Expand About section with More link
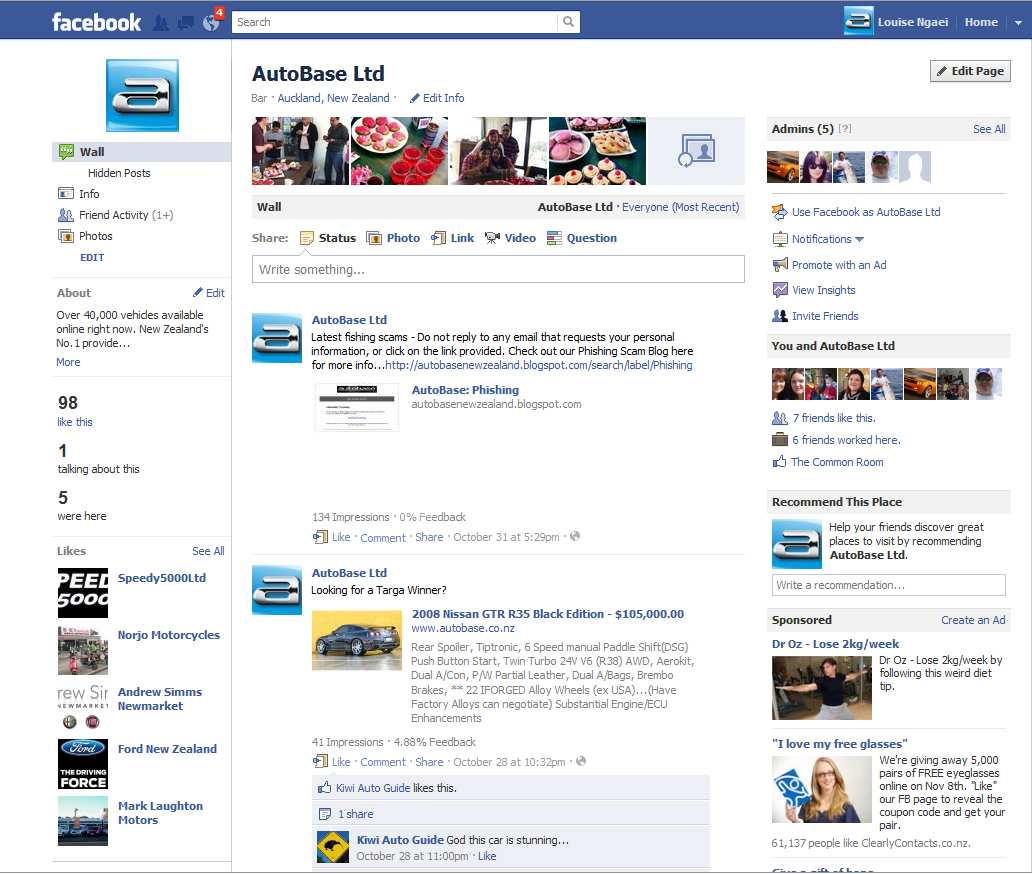Screen dimensions: 1032x874 (x=68, y=362)
